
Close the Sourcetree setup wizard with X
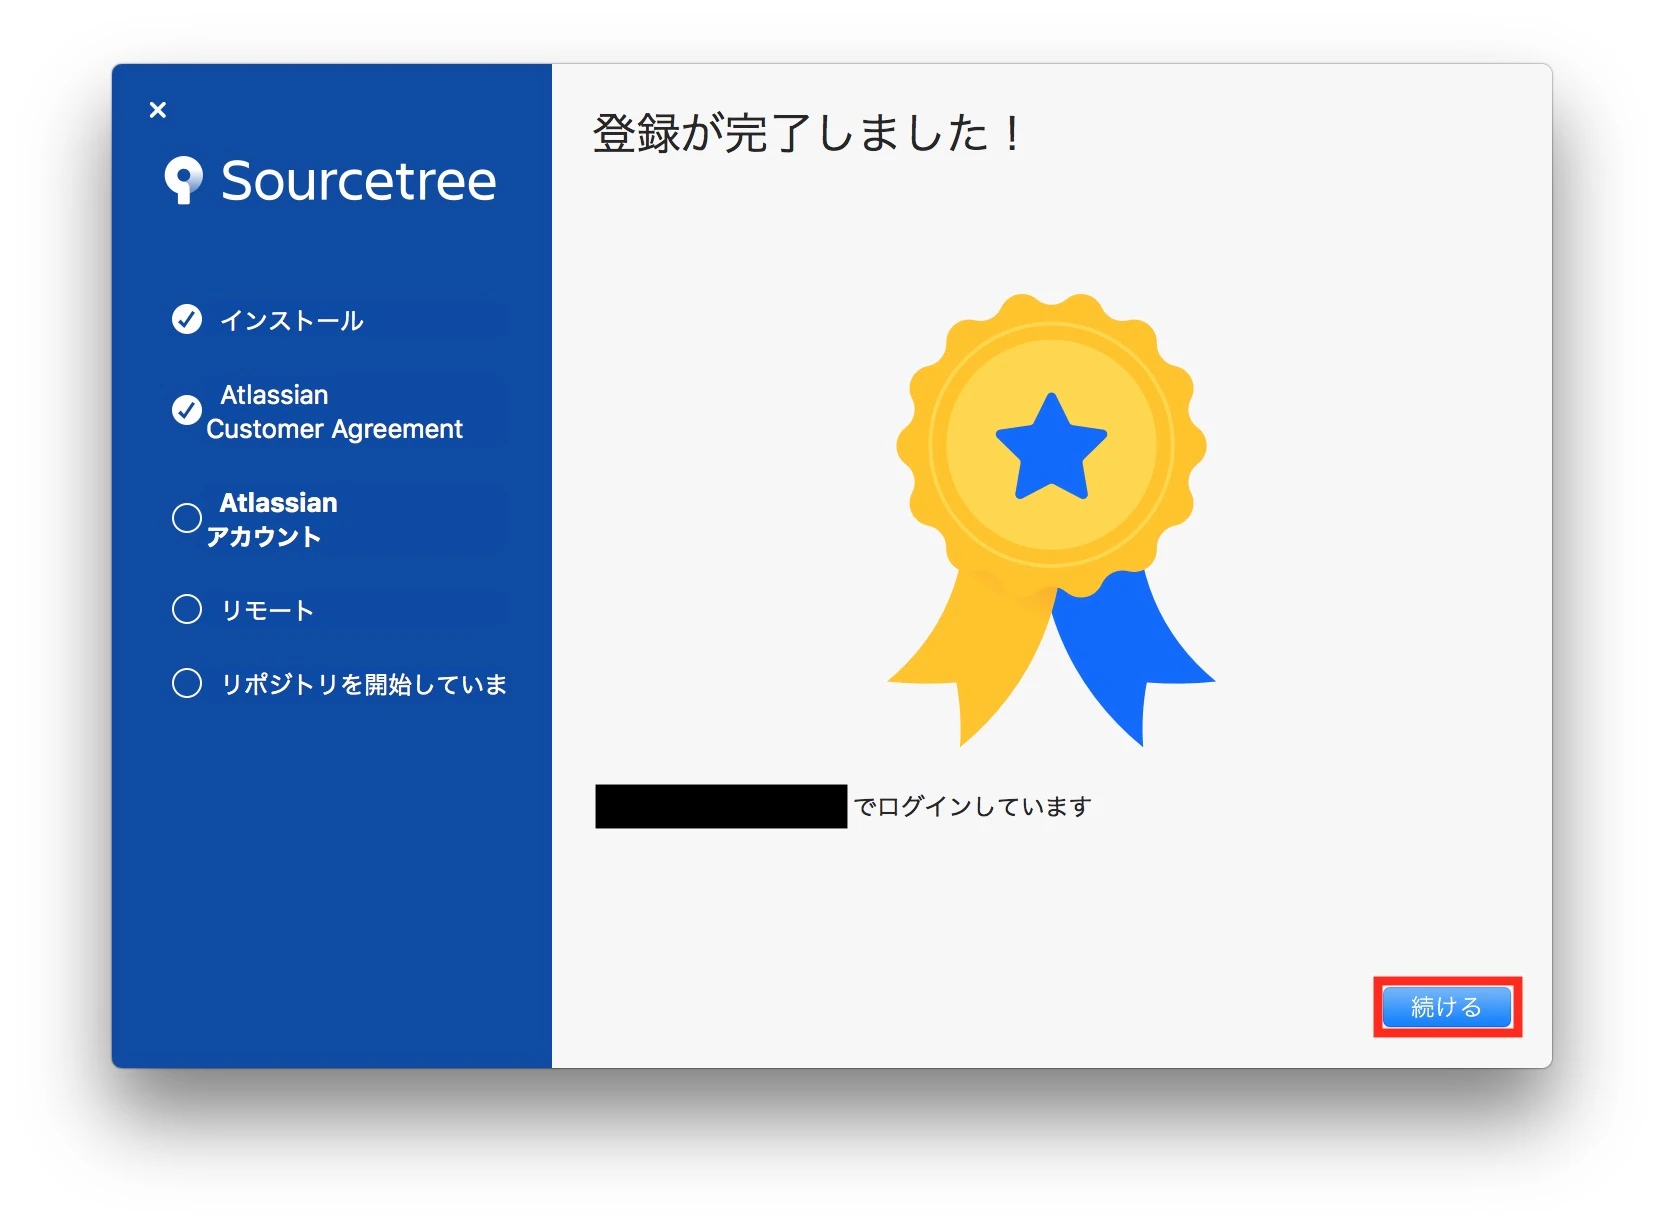(x=158, y=110)
